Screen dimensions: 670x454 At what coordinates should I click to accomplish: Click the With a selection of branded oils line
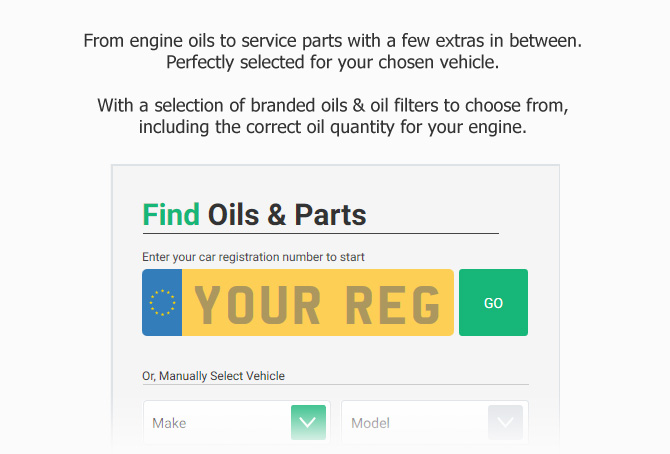(x=332, y=106)
